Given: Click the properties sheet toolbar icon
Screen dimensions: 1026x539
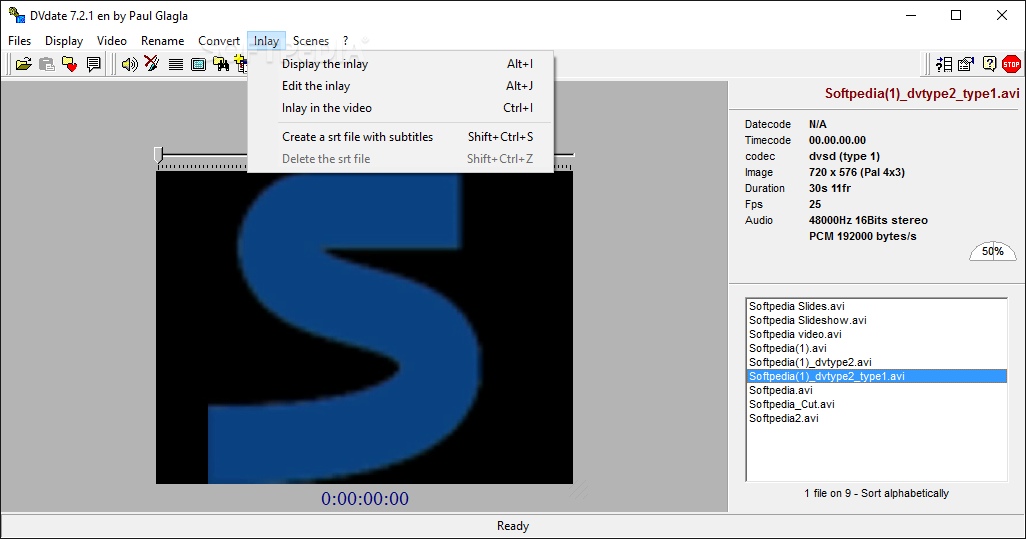Looking at the screenshot, I should (966, 64).
